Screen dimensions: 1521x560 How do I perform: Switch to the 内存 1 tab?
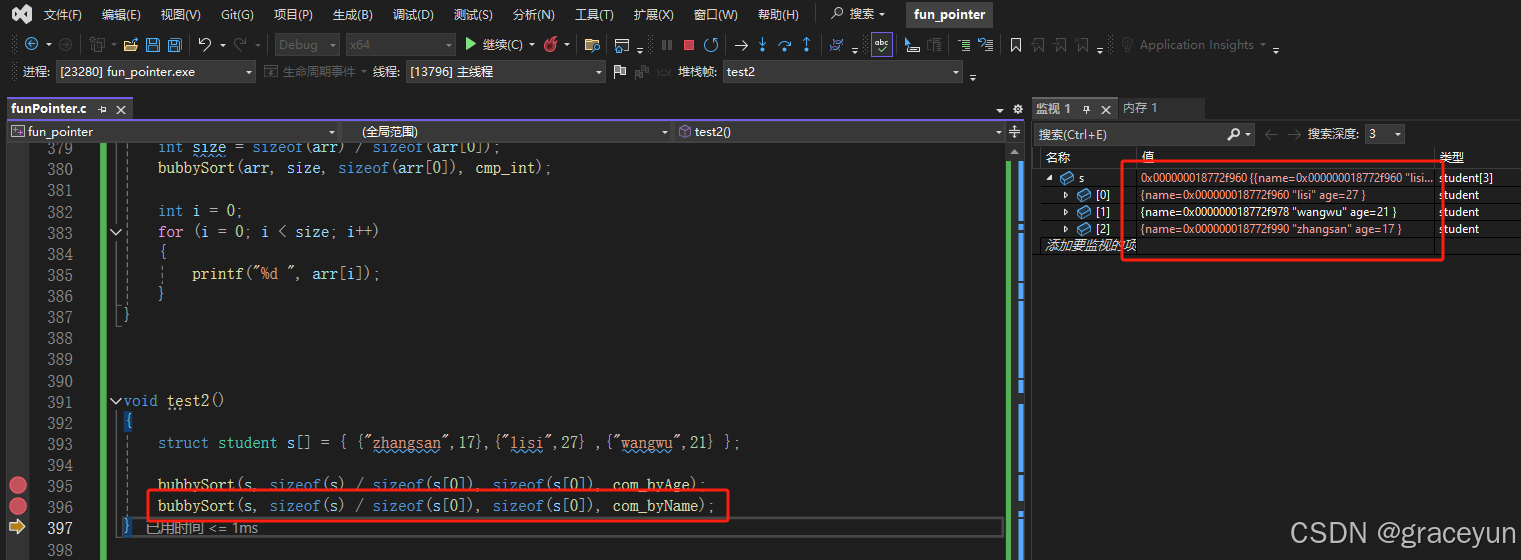(x=1140, y=108)
